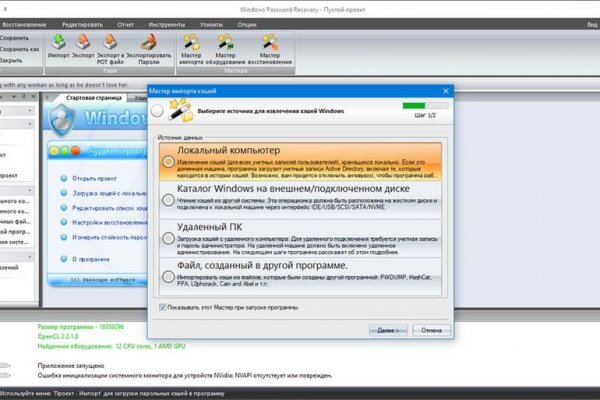Switch to the Стартовая страница tab
This screenshot has width=600, height=400.
94,99
